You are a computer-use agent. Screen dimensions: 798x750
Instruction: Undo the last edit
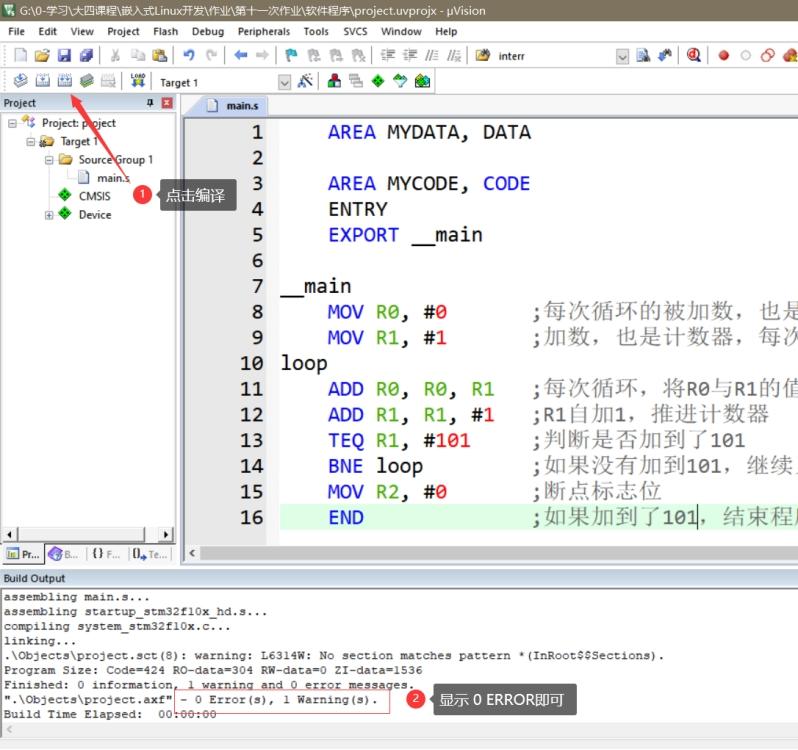point(189,55)
